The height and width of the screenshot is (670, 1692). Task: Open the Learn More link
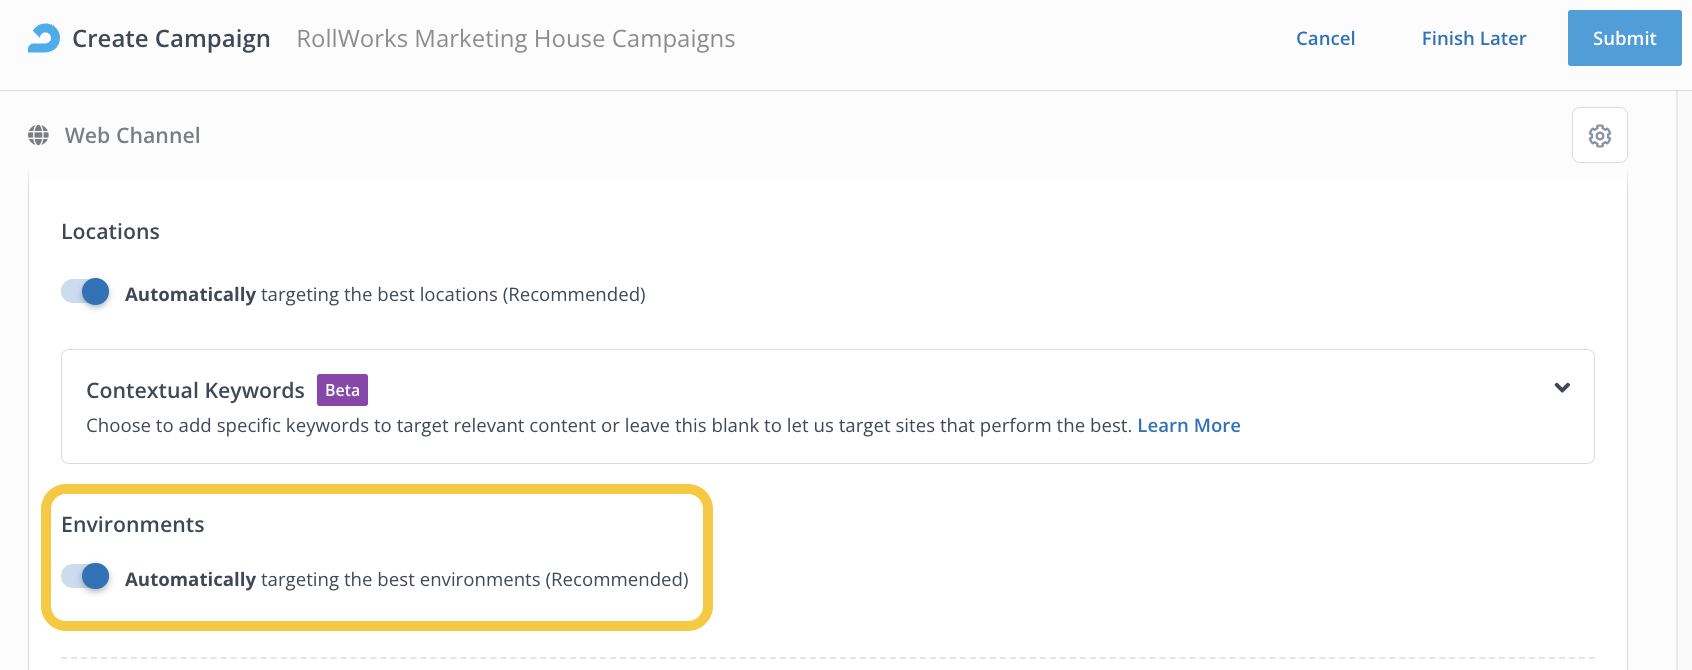click(x=1188, y=426)
